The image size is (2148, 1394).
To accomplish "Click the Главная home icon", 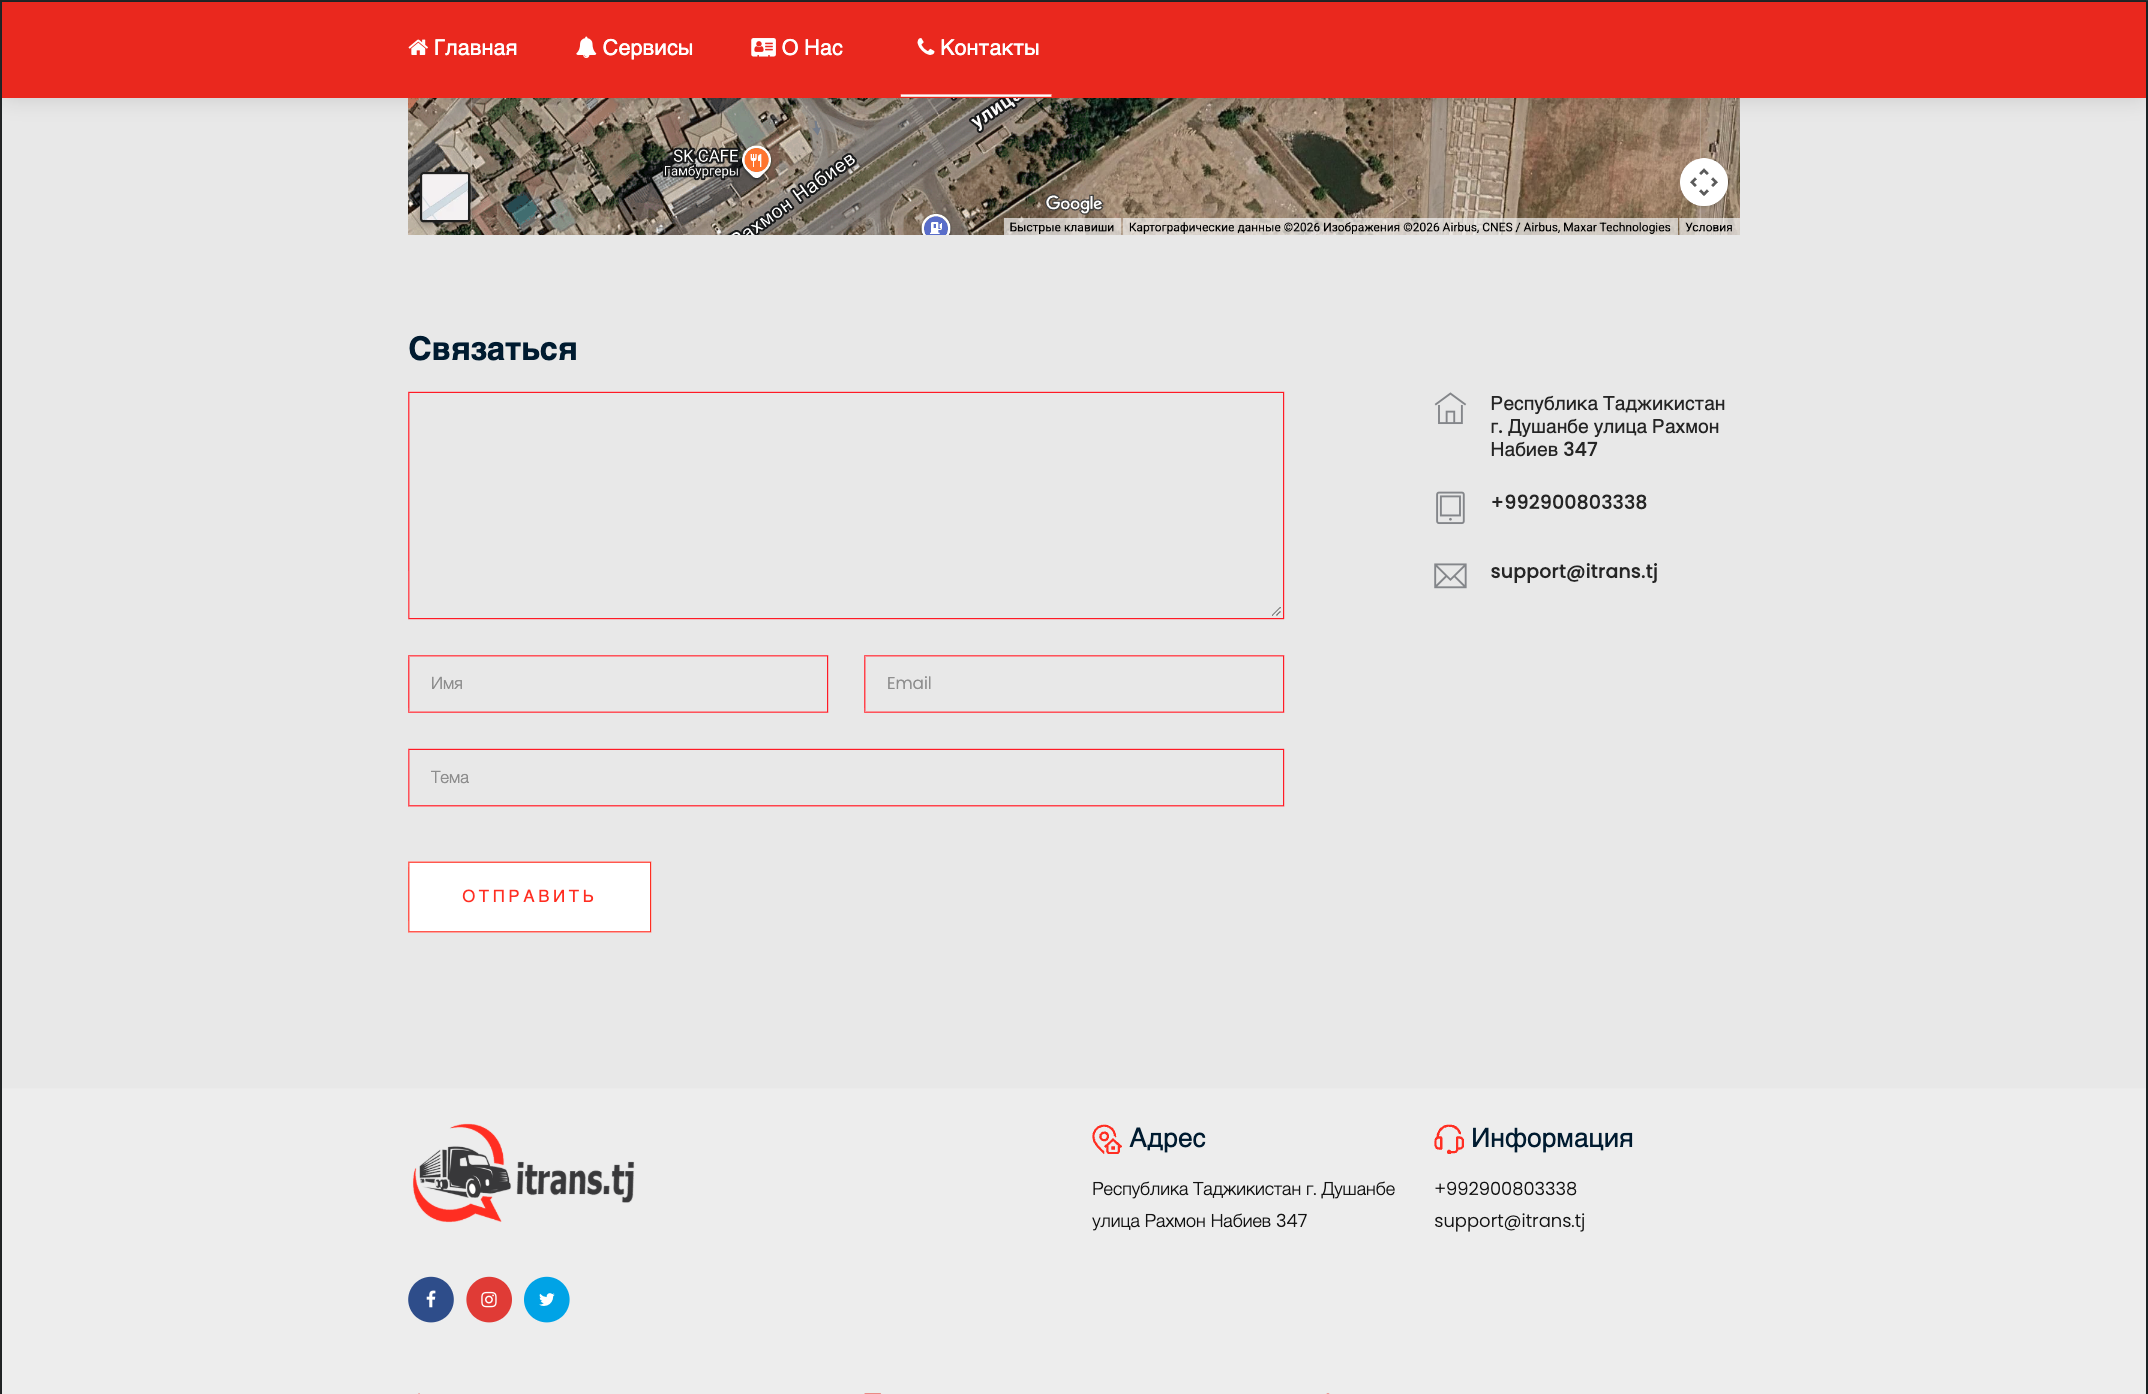I will (x=418, y=47).
